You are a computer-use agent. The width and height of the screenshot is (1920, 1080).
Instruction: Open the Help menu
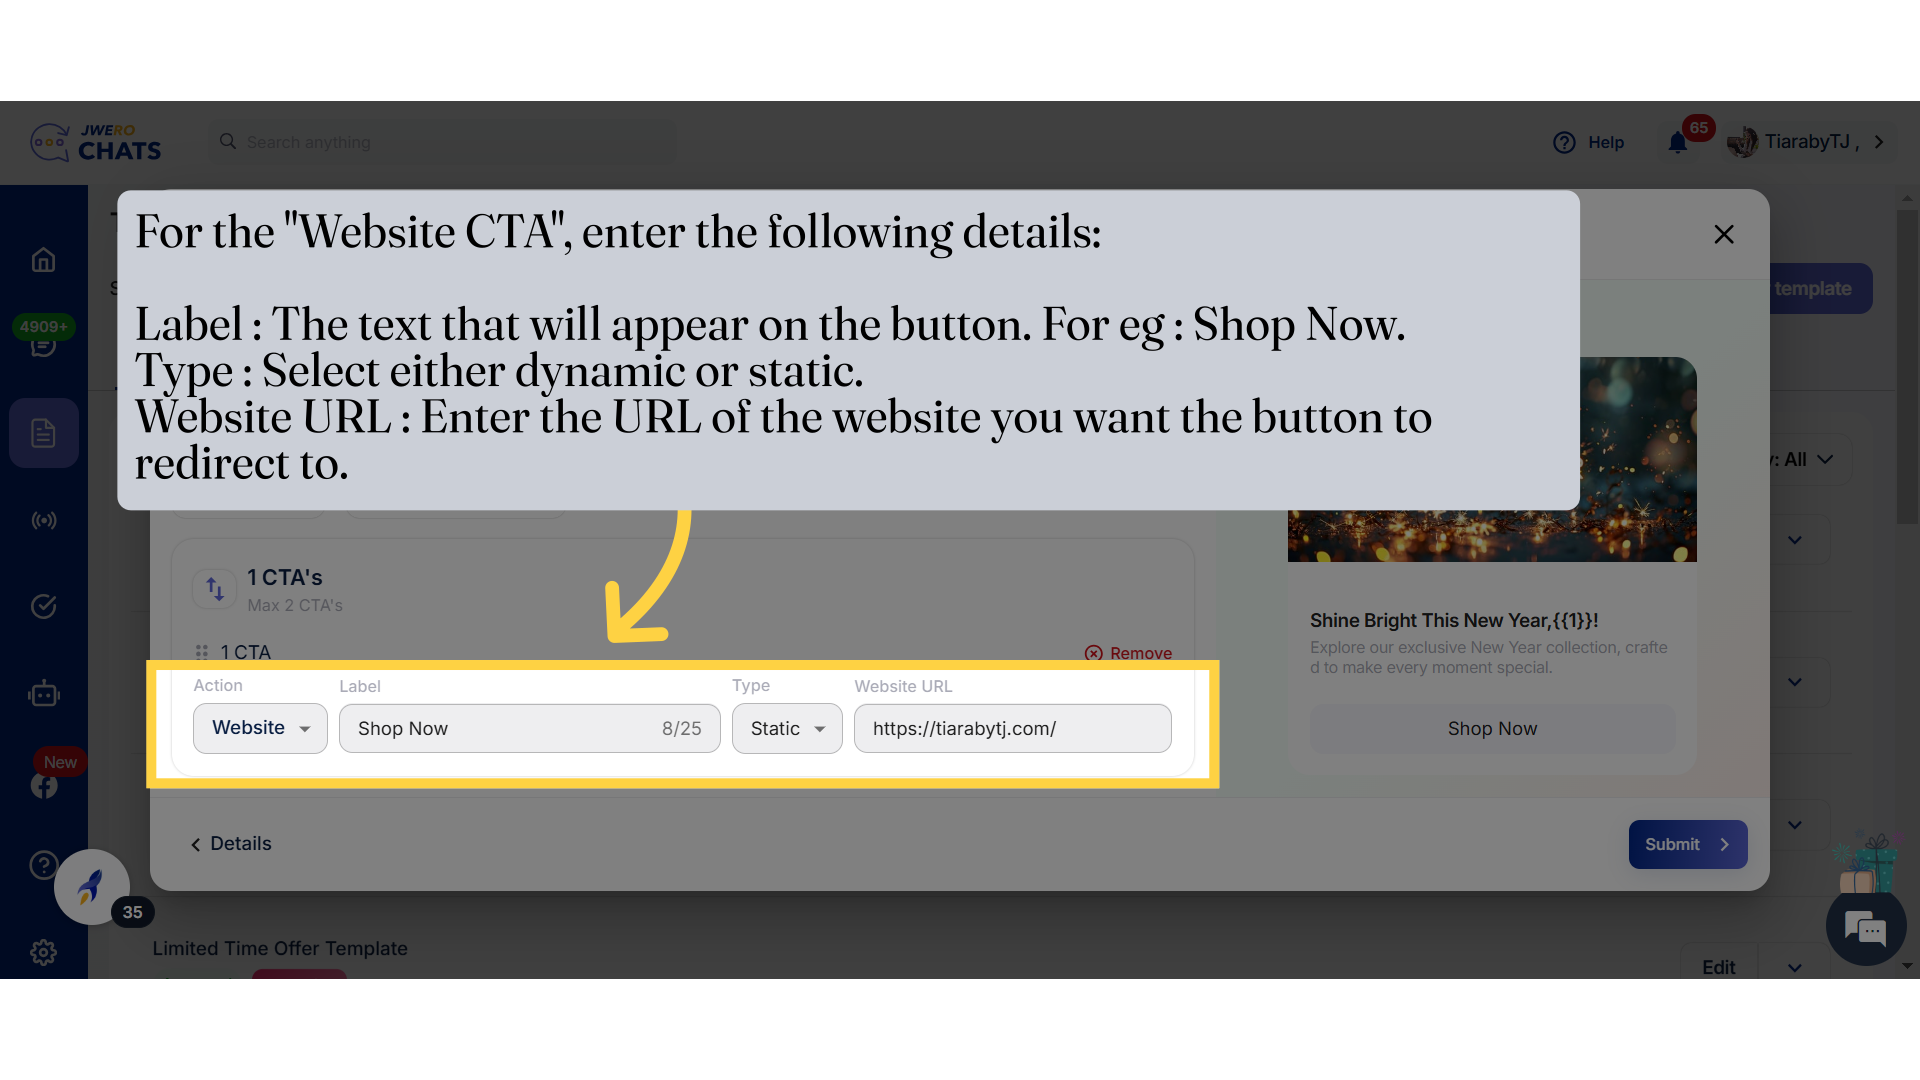pos(1589,142)
